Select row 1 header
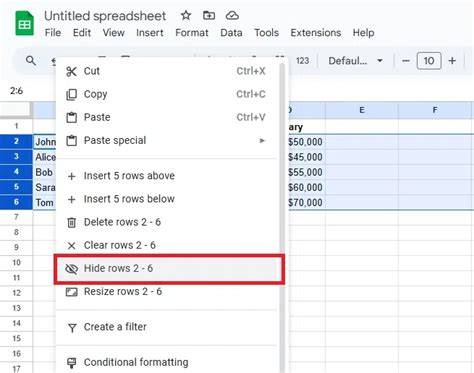 coord(16,126)
